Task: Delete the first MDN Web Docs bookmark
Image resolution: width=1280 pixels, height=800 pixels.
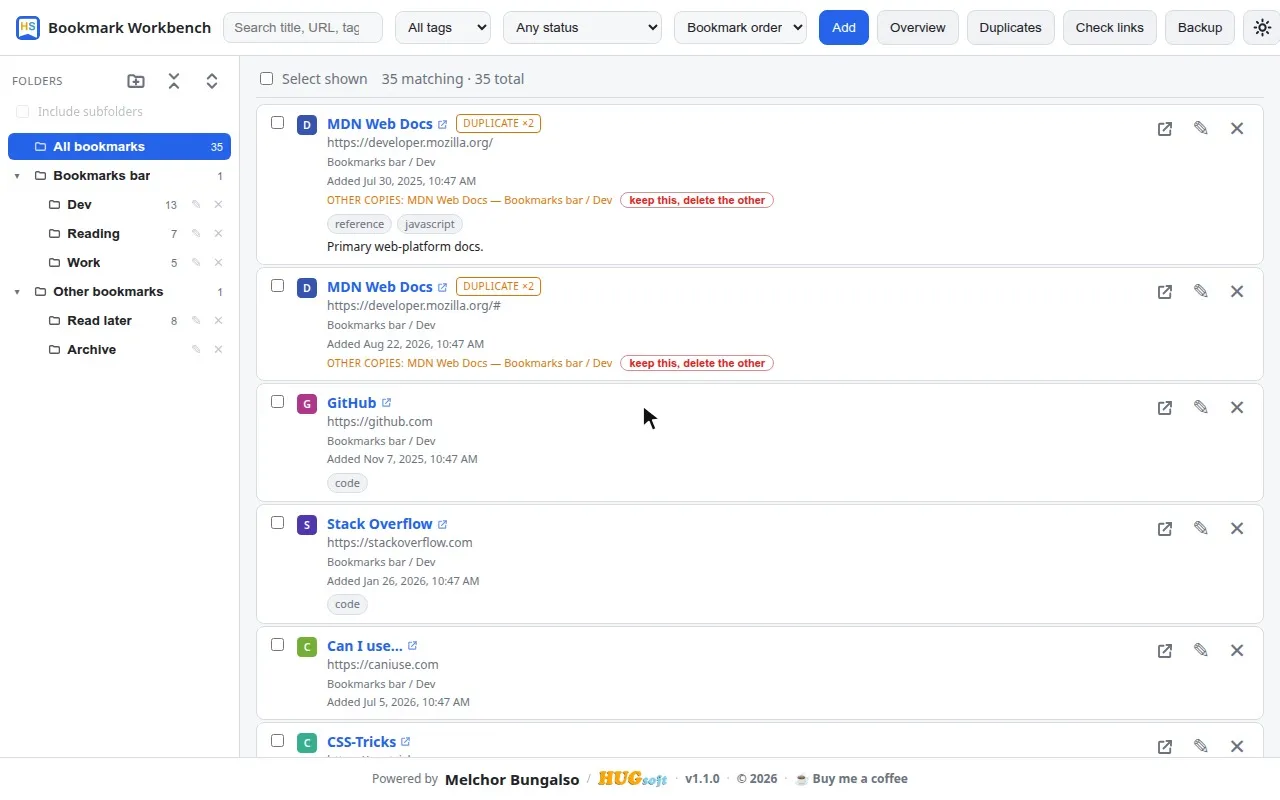Action: 1237,129
